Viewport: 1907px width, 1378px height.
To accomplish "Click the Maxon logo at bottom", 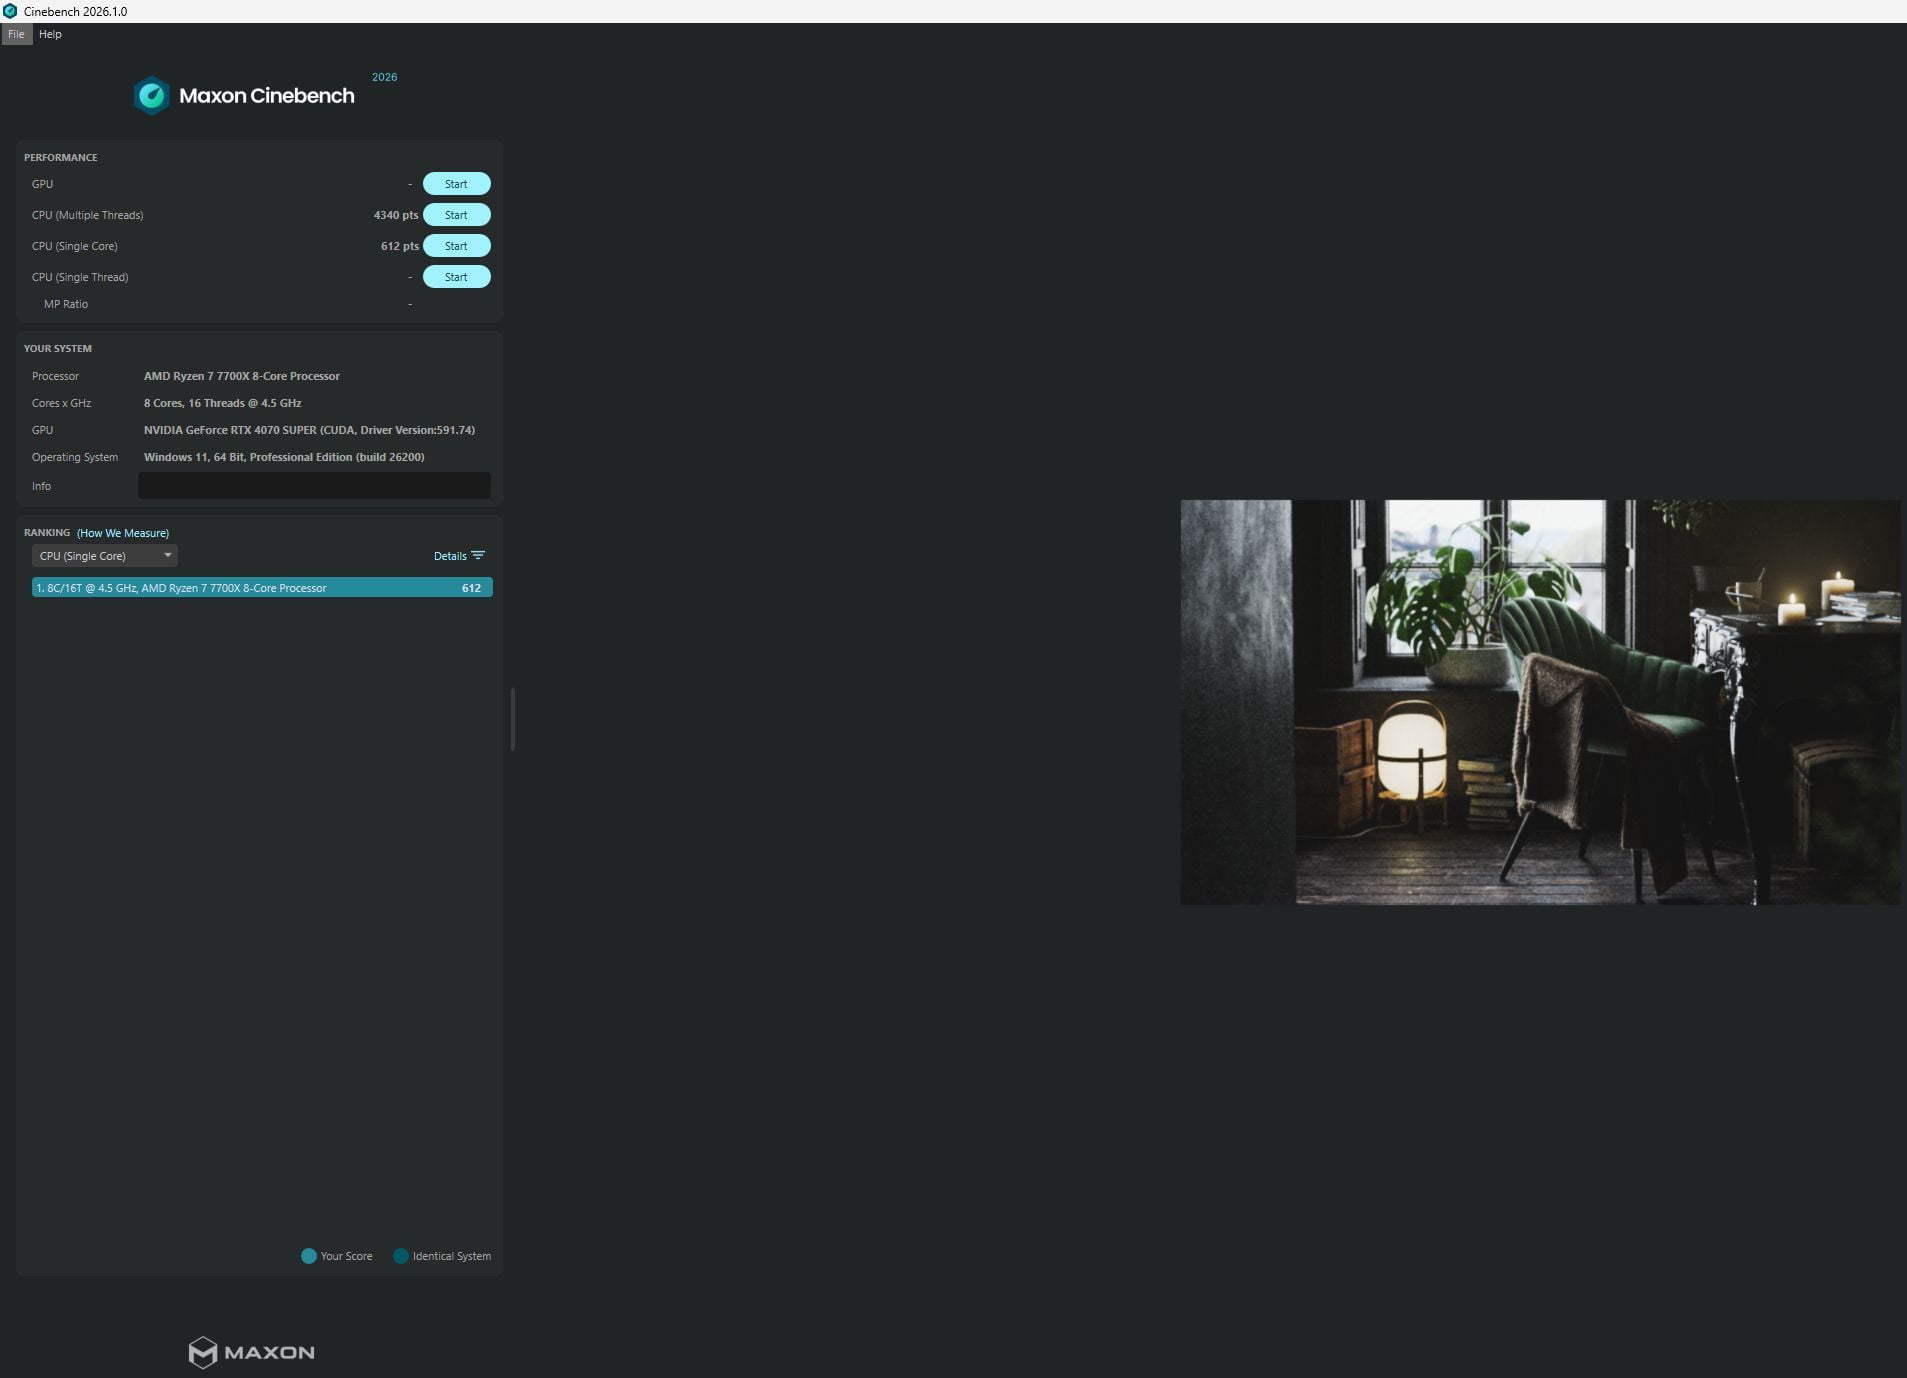I will 252,1352.
